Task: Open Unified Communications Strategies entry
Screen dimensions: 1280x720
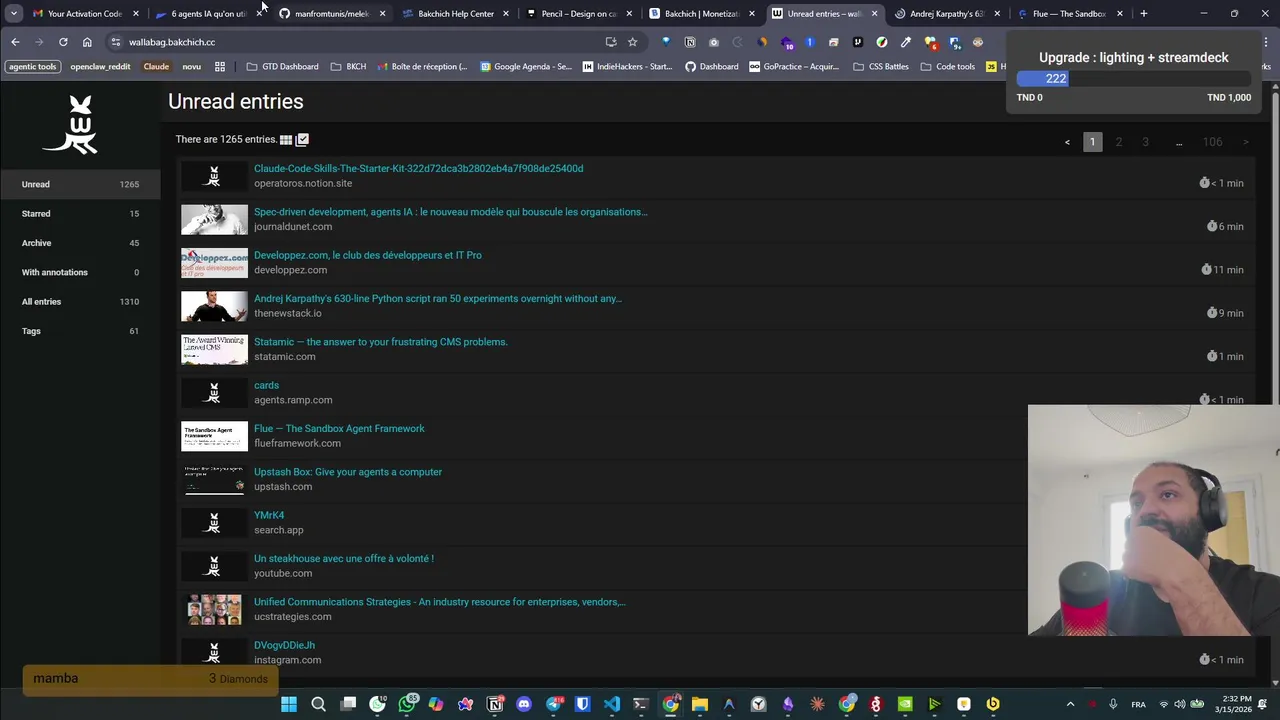Action: click(439, 602)
